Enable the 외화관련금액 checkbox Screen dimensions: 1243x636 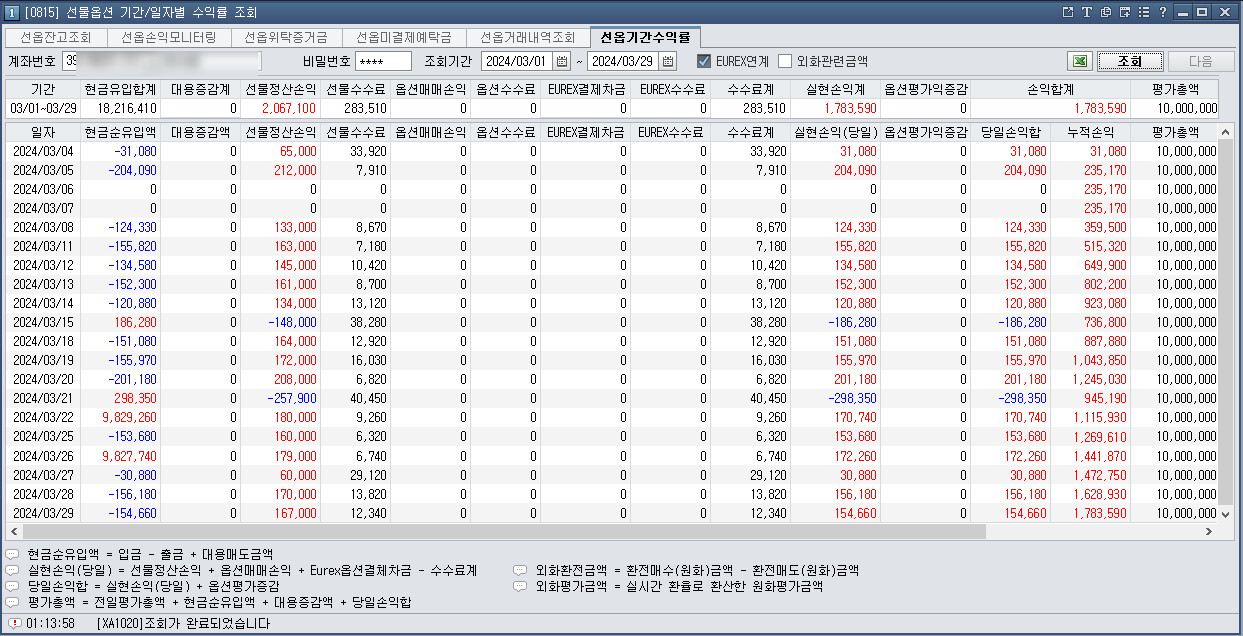tap(785, 61)
